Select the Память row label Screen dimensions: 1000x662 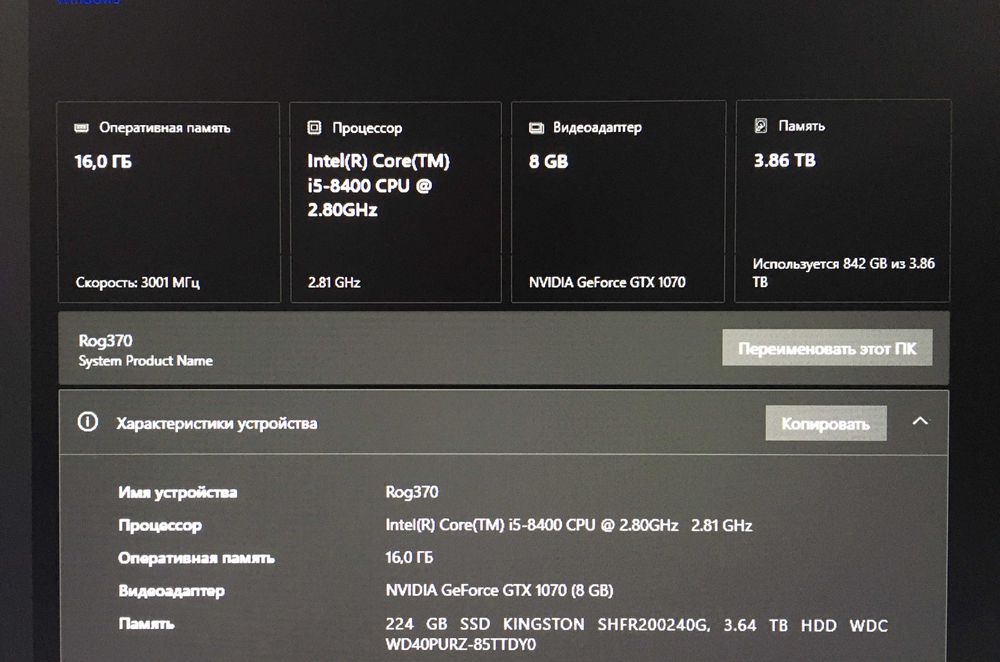pos(146,623)
